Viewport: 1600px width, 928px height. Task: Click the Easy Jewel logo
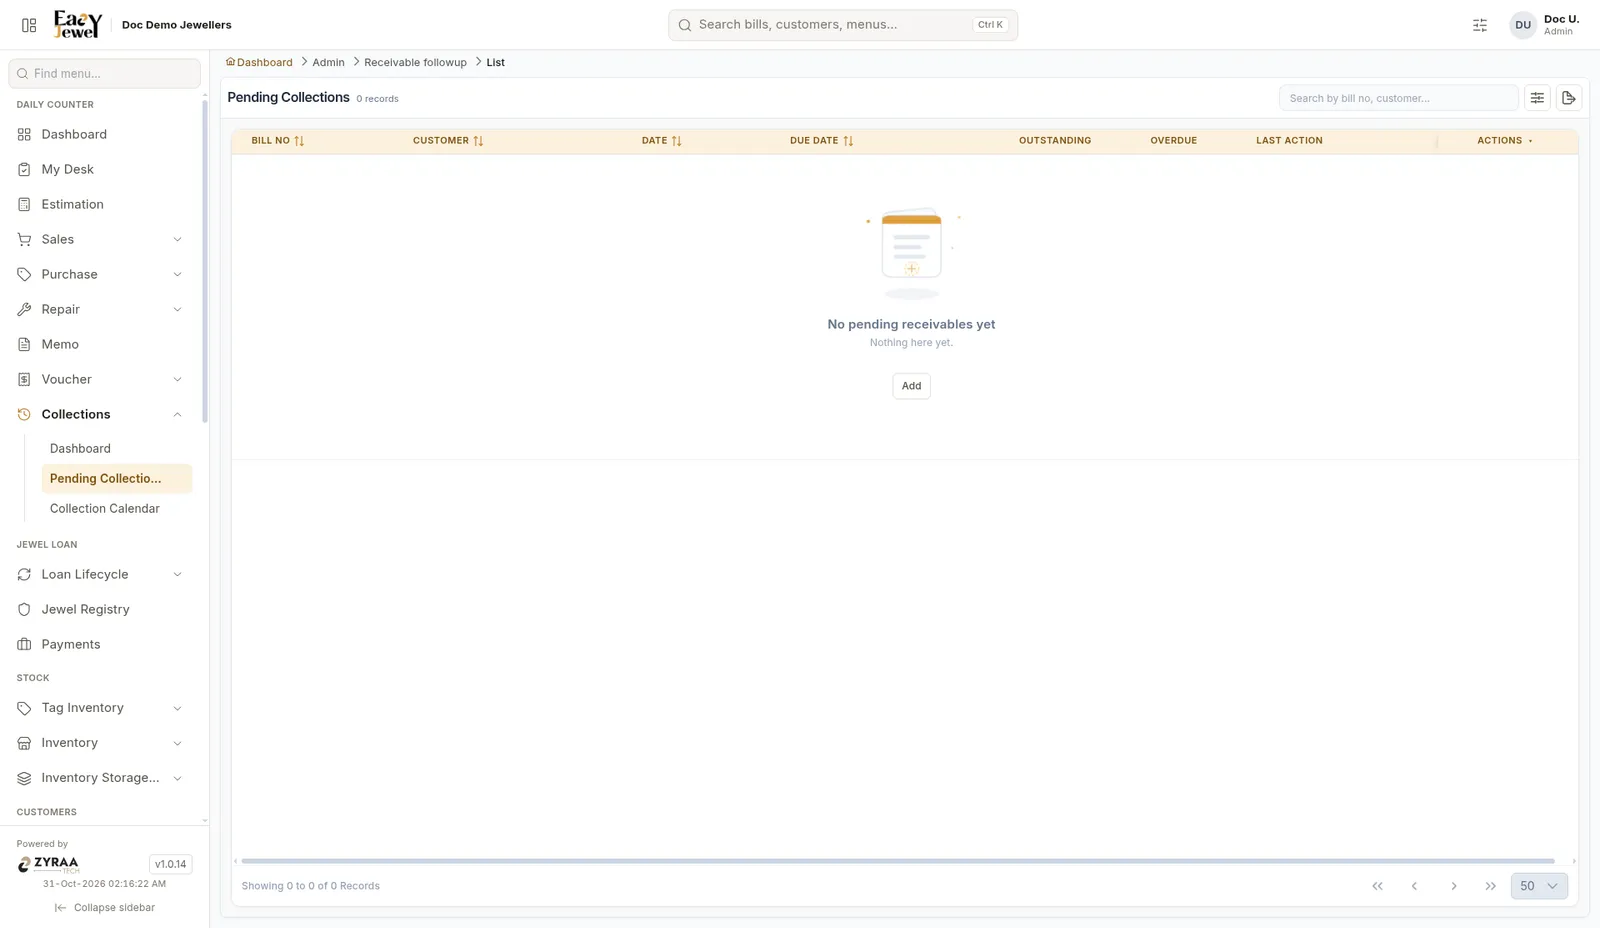click(77, 24)
